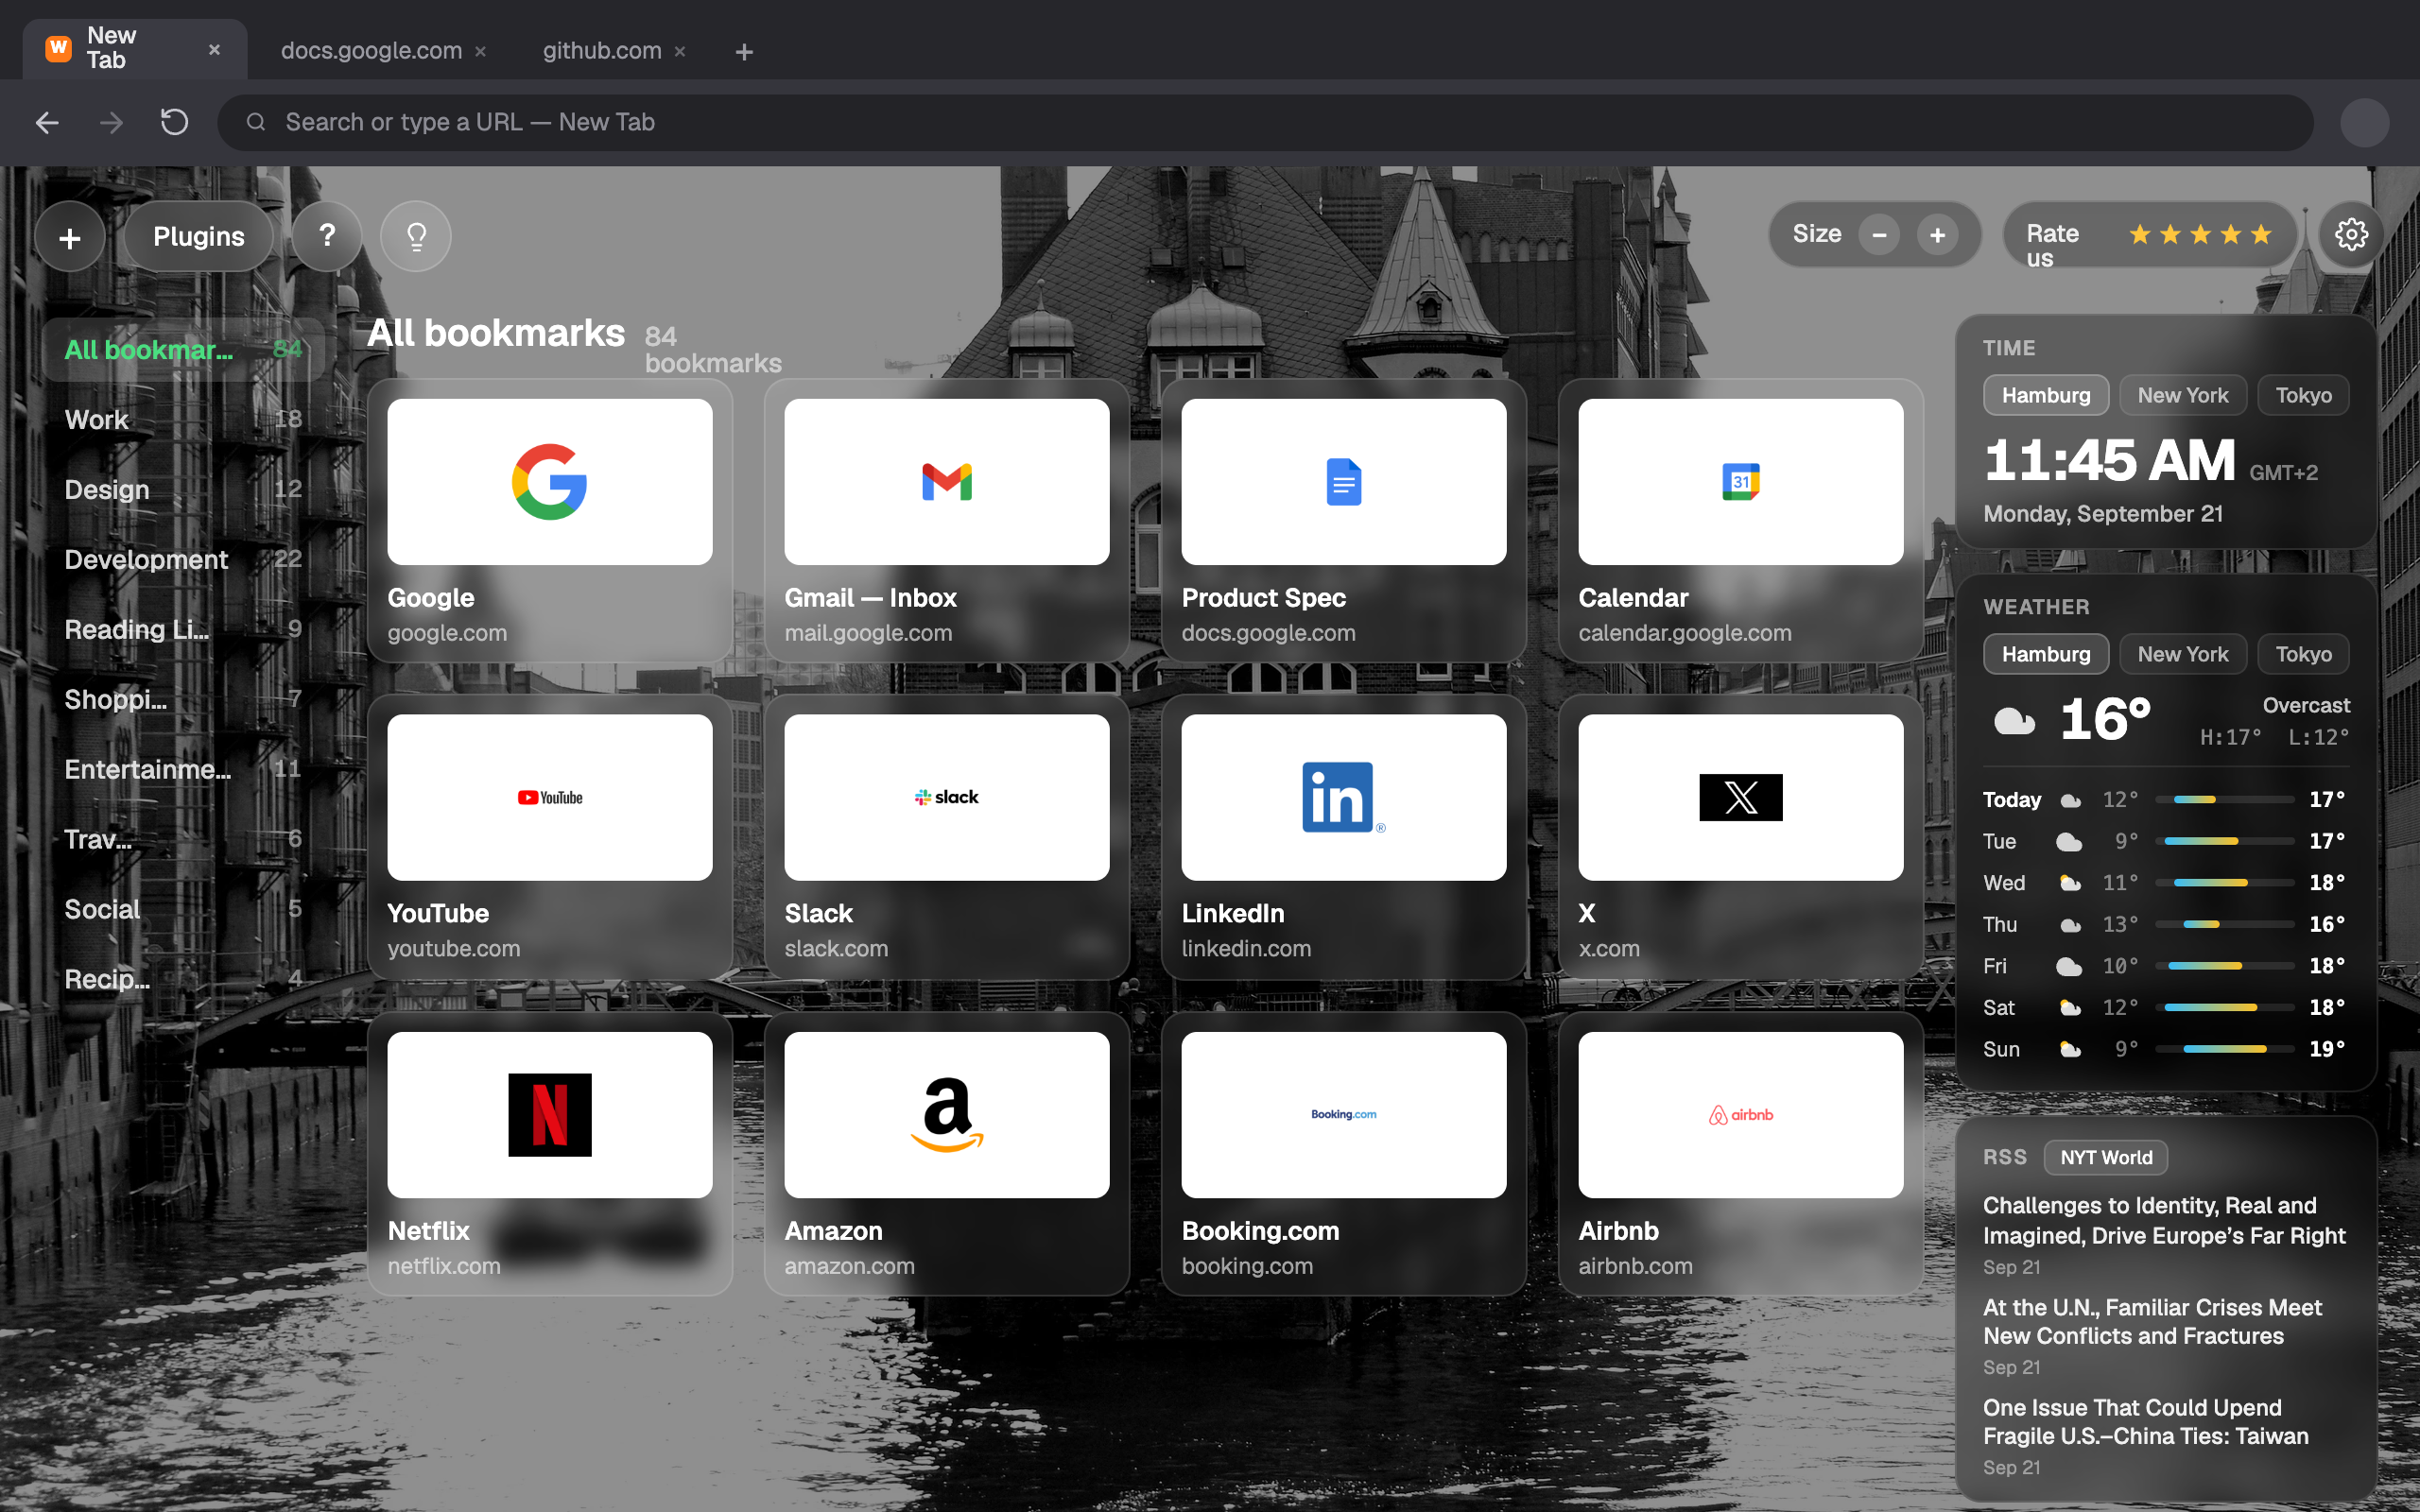The image size is (2420, 1512).
Task: Click the NYT World RSS feed chip
Action: (x=2105, y=1157)
